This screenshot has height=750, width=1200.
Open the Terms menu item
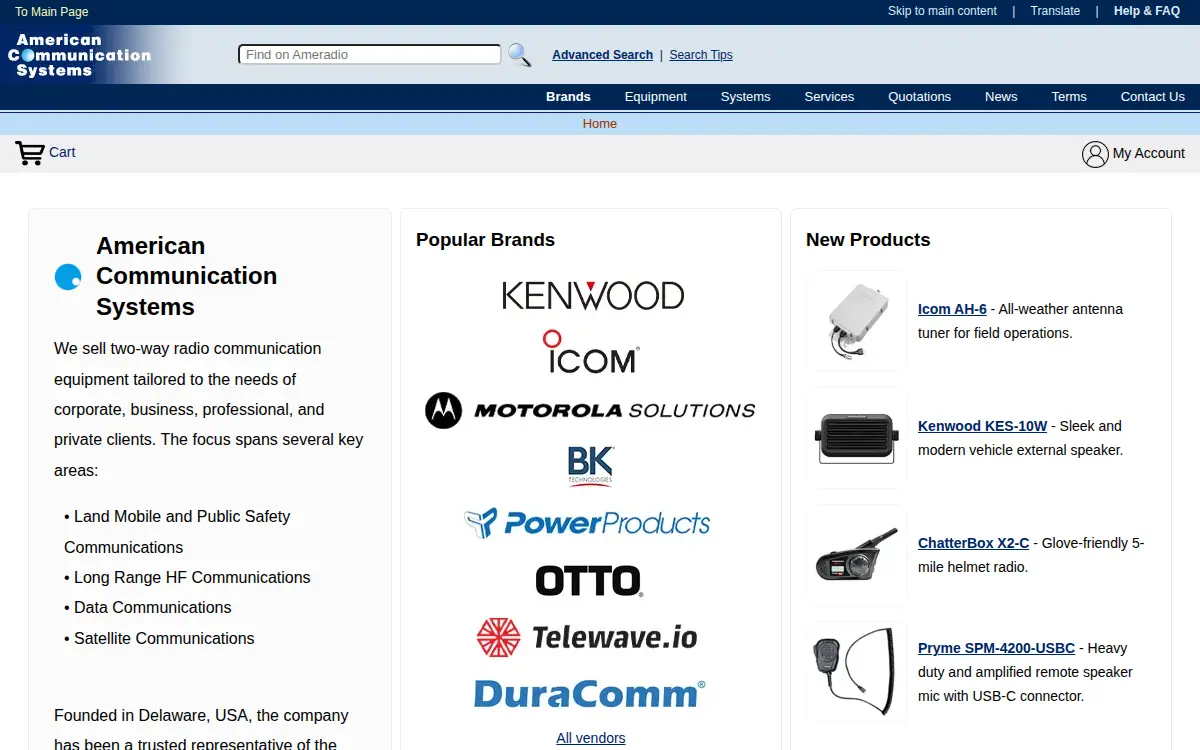pos(1069,97)
